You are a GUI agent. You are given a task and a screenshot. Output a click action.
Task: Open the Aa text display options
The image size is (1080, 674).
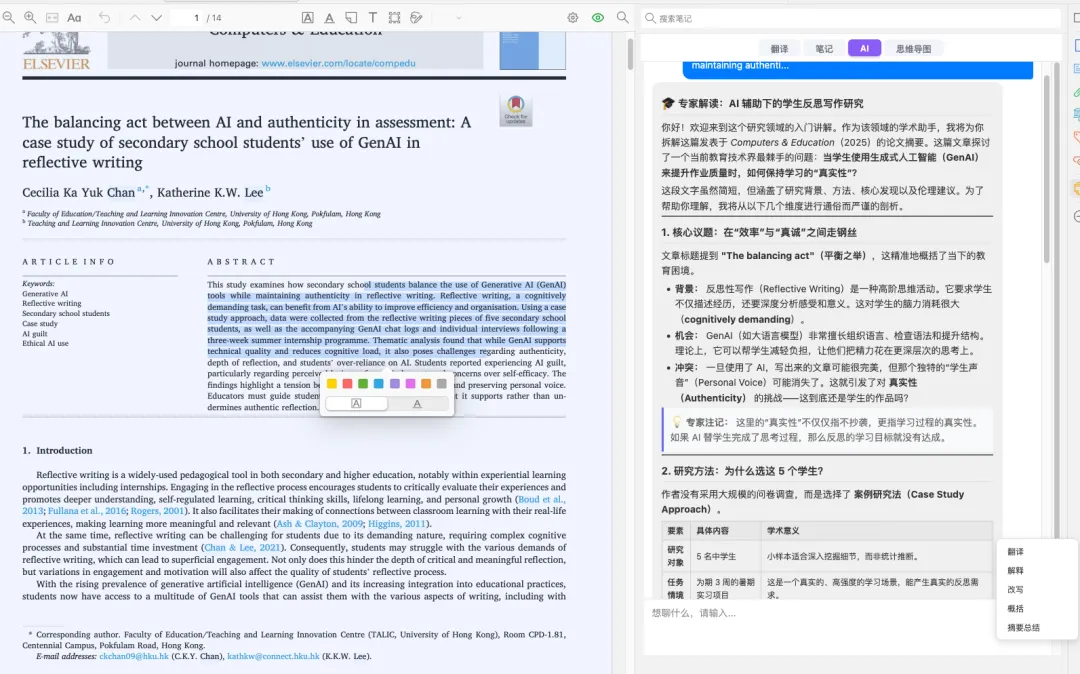pyautogui.click(x=74, y=18)
